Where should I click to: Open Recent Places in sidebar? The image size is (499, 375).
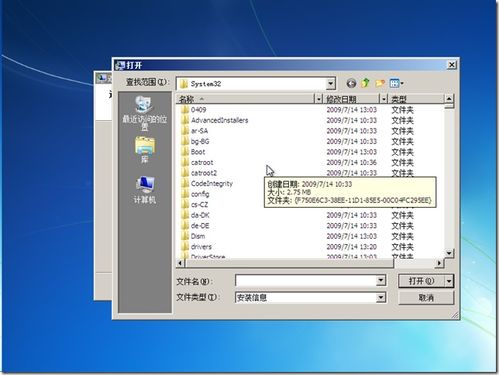[145, 113]
